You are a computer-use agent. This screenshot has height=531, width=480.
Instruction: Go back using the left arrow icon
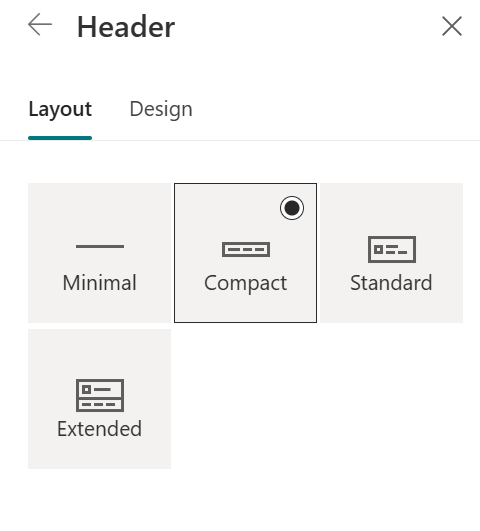click(x=40, y=24)
